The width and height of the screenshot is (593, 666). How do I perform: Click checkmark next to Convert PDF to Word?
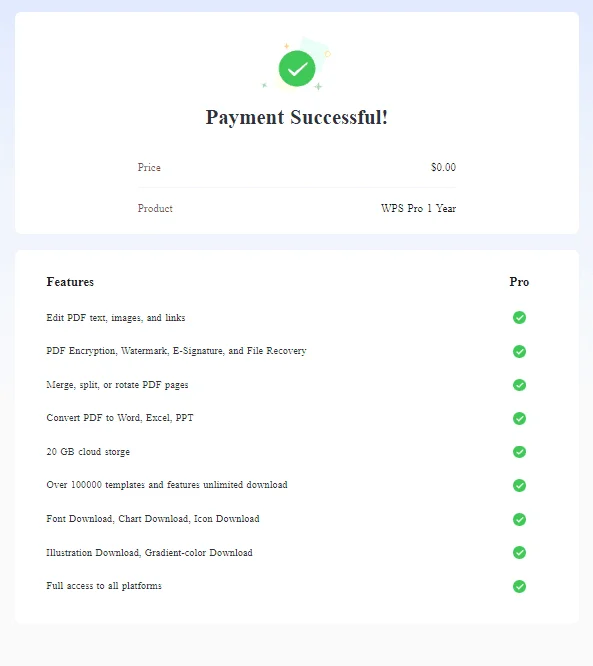(519, 418)
